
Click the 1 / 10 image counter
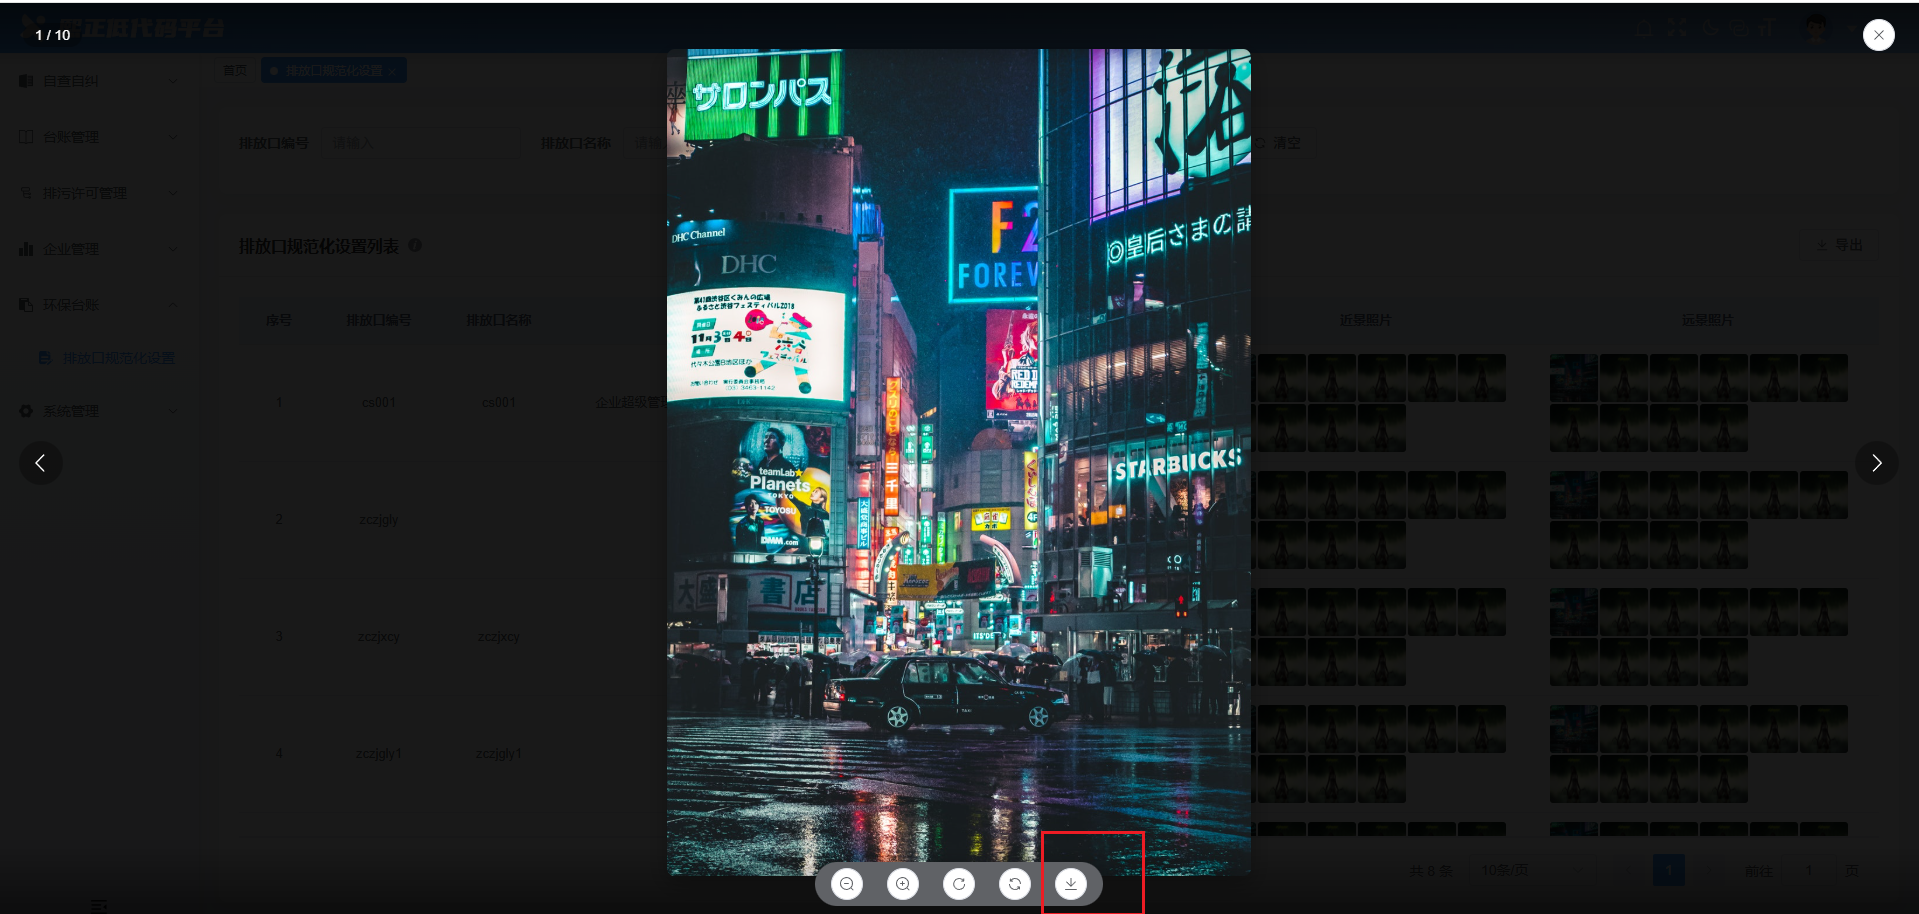point(53,35)
